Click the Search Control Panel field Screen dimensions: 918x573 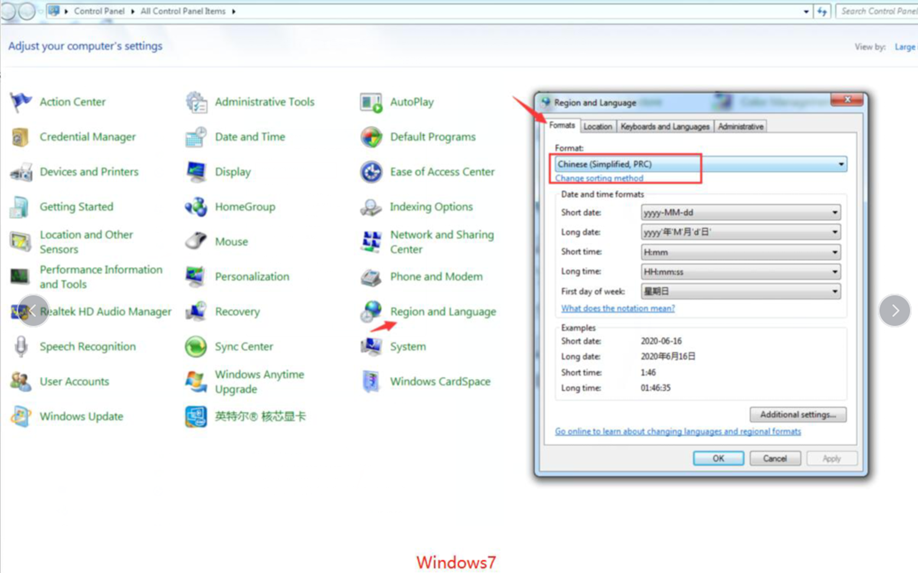coord(876,11)
